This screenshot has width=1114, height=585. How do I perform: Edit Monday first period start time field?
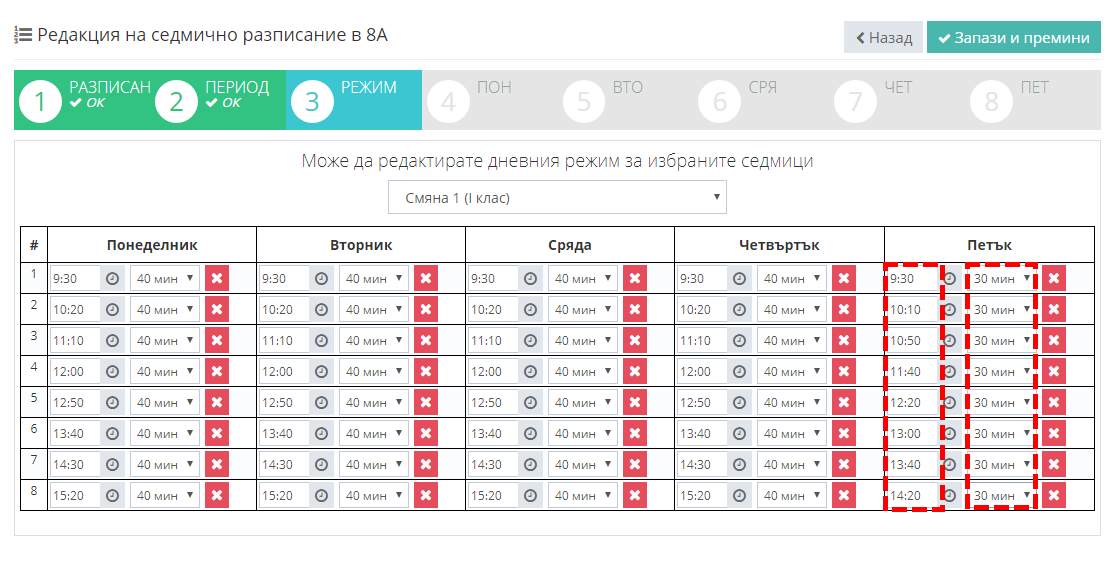click(75, 279)
